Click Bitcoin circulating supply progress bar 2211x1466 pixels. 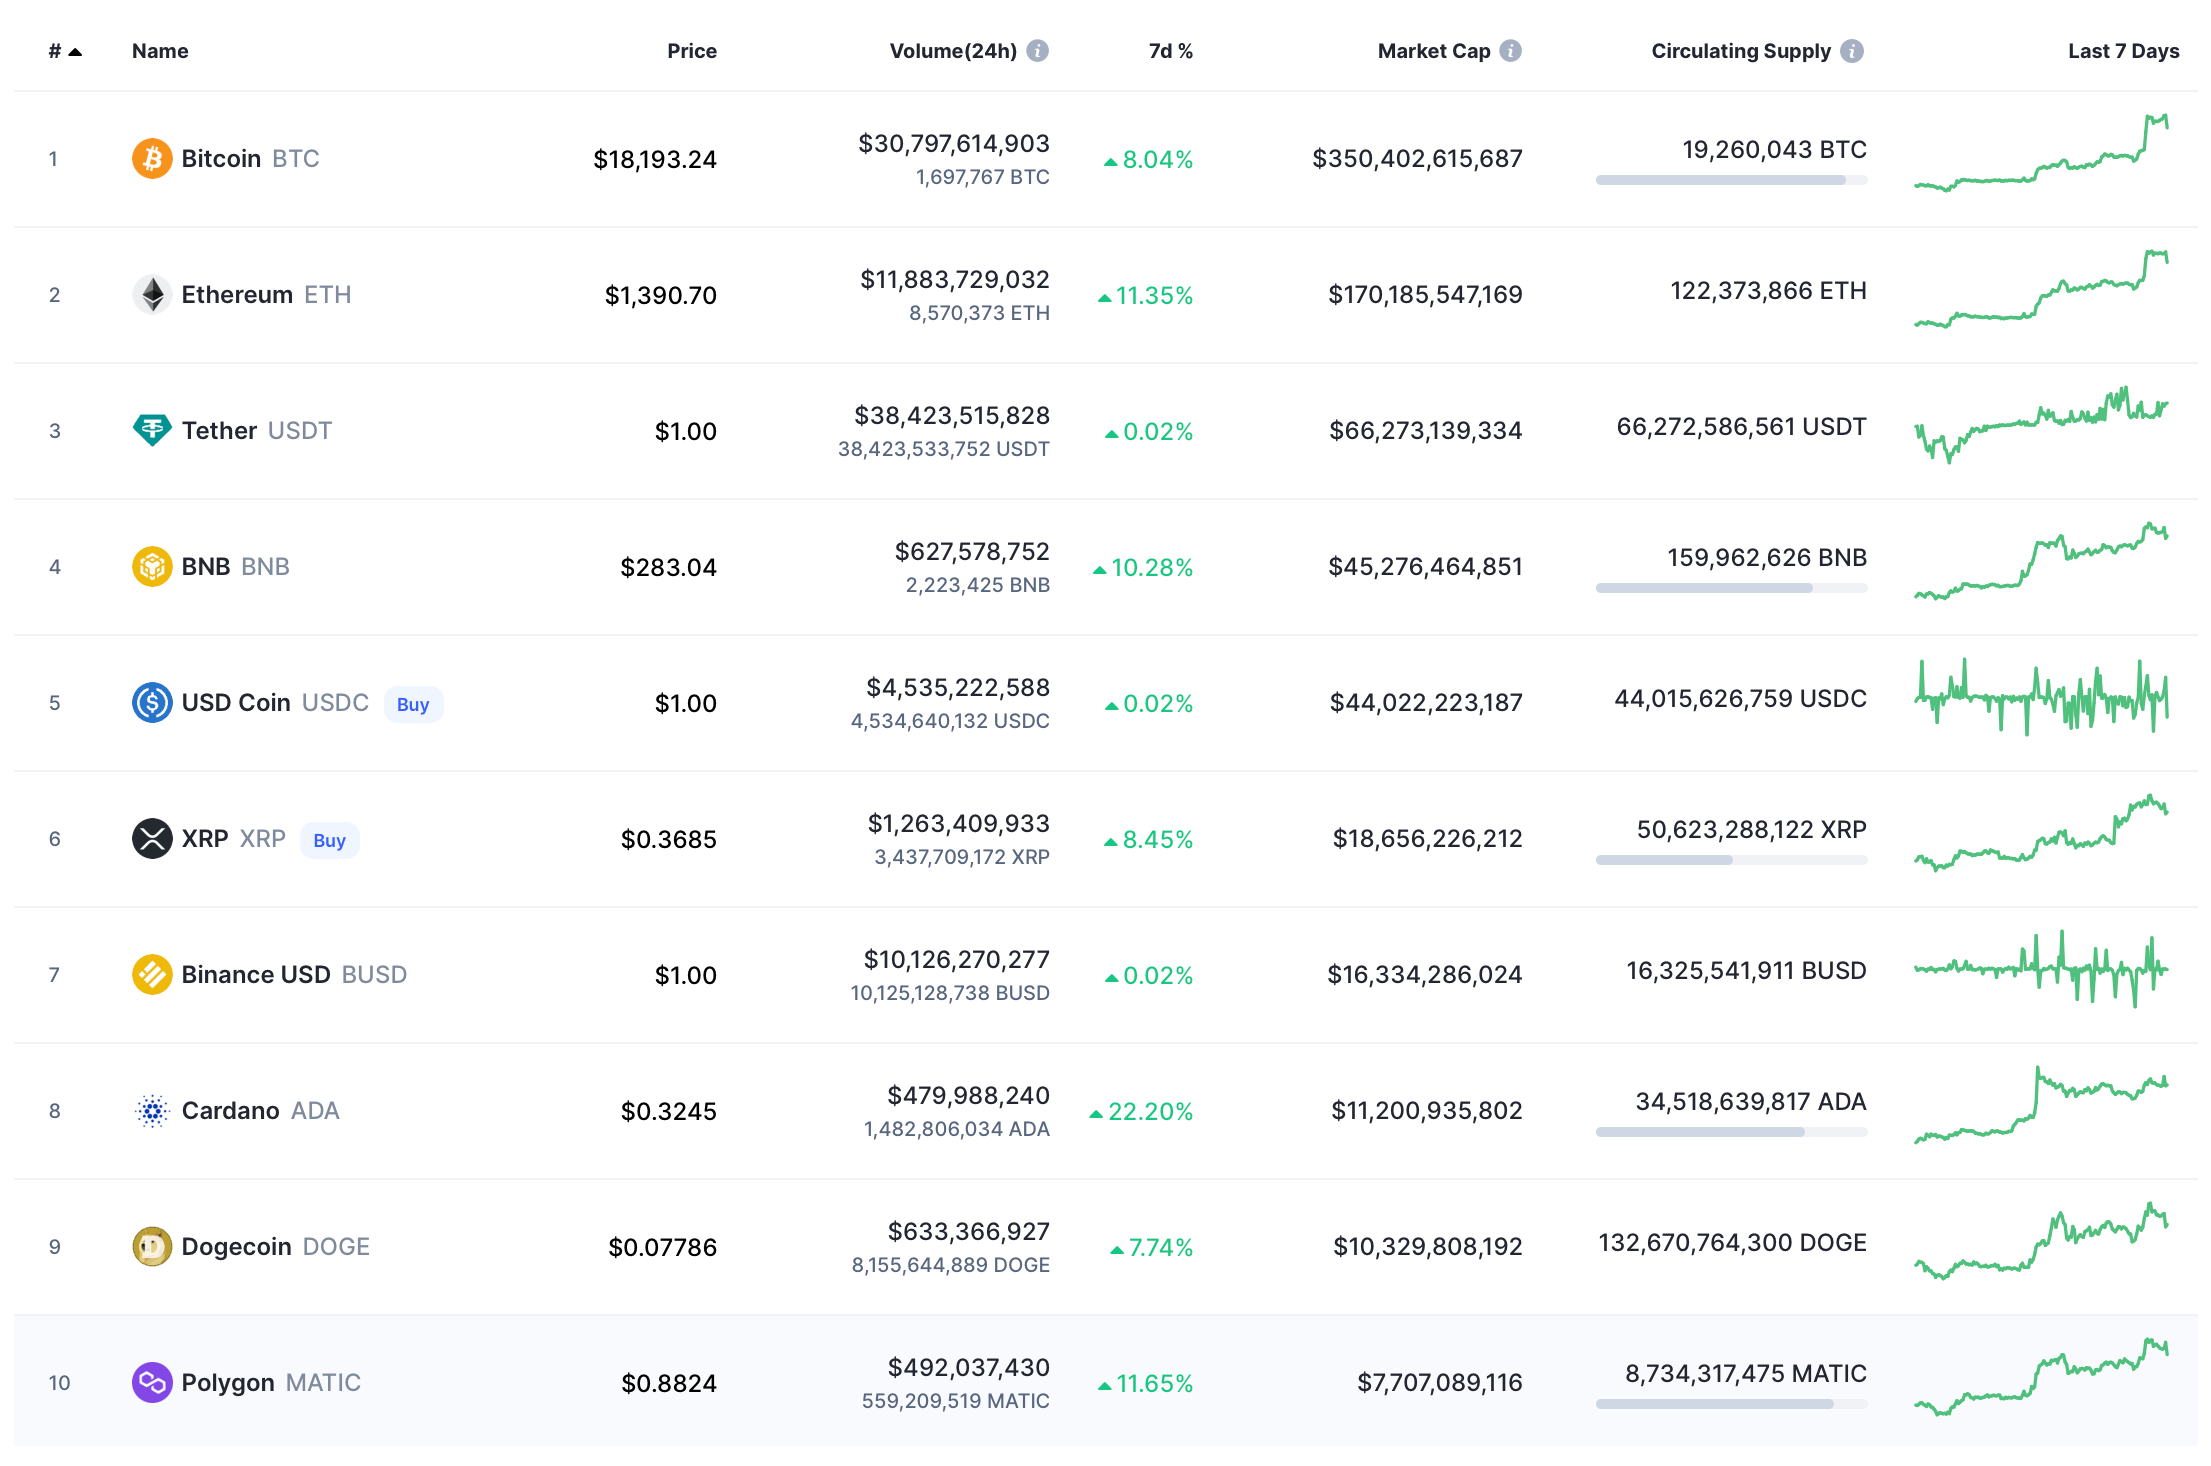1731,180
